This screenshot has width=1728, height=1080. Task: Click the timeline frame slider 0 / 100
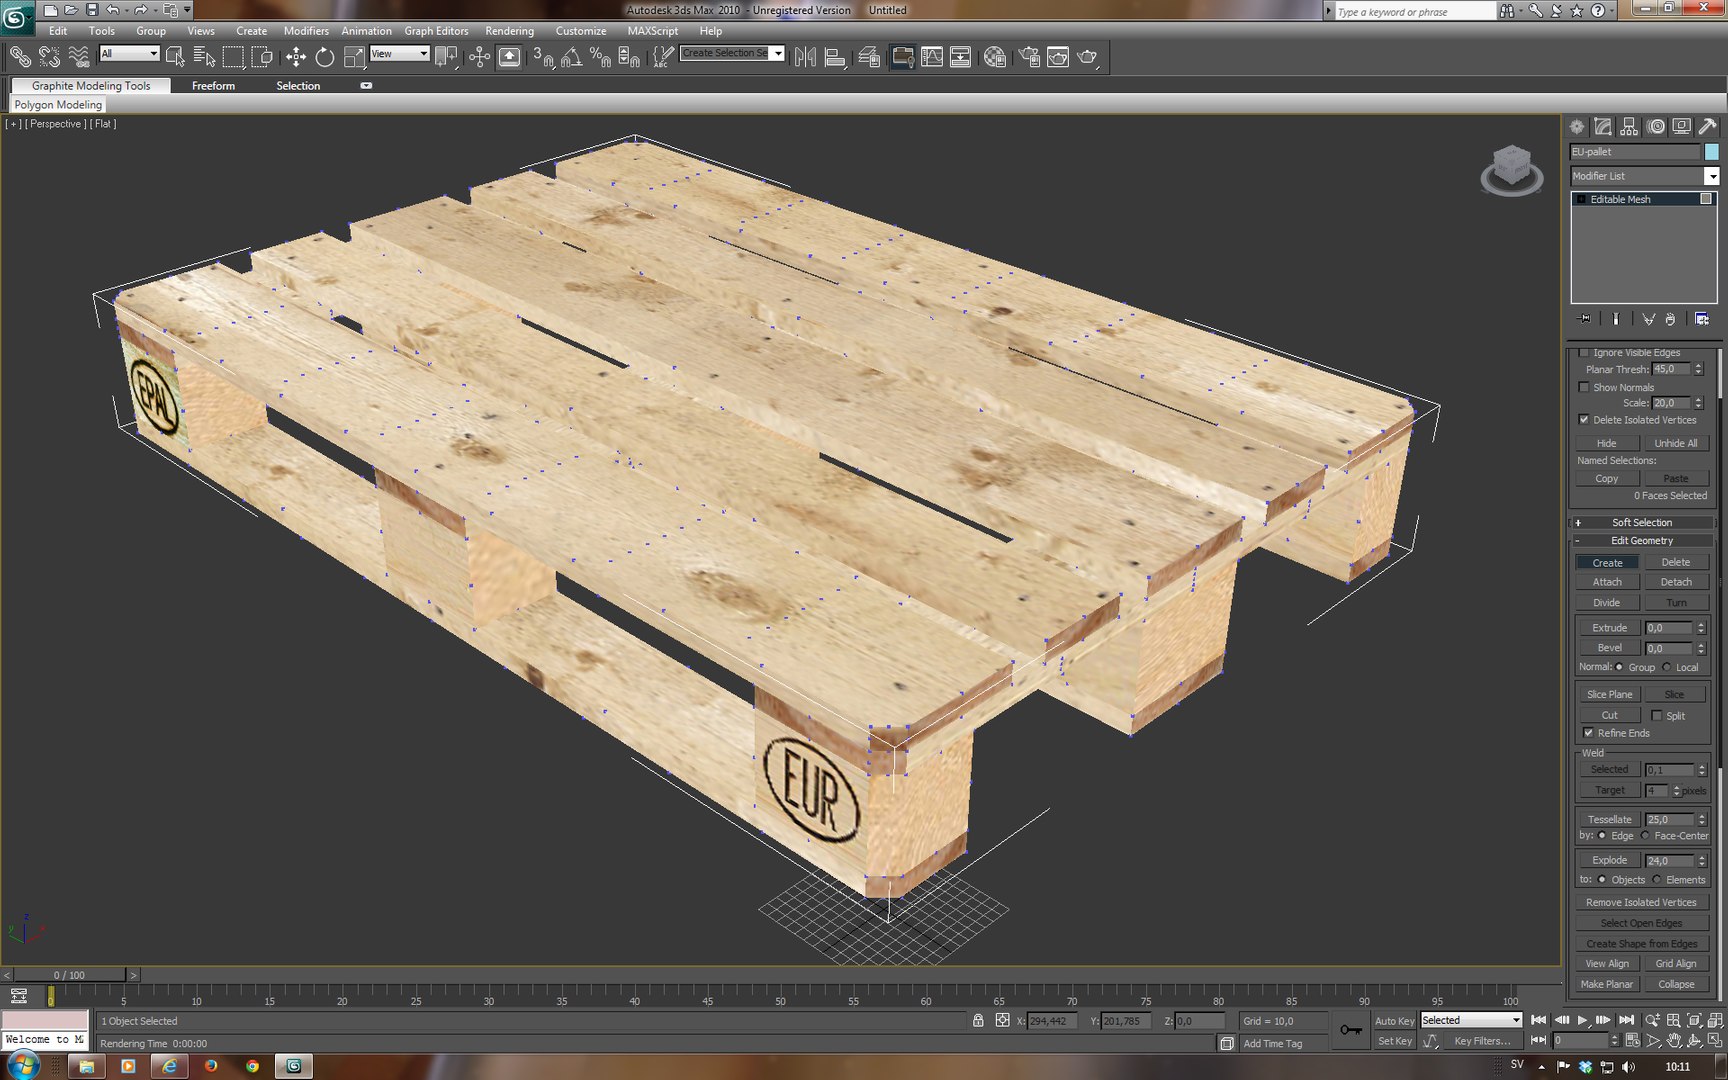click(69, 975)
